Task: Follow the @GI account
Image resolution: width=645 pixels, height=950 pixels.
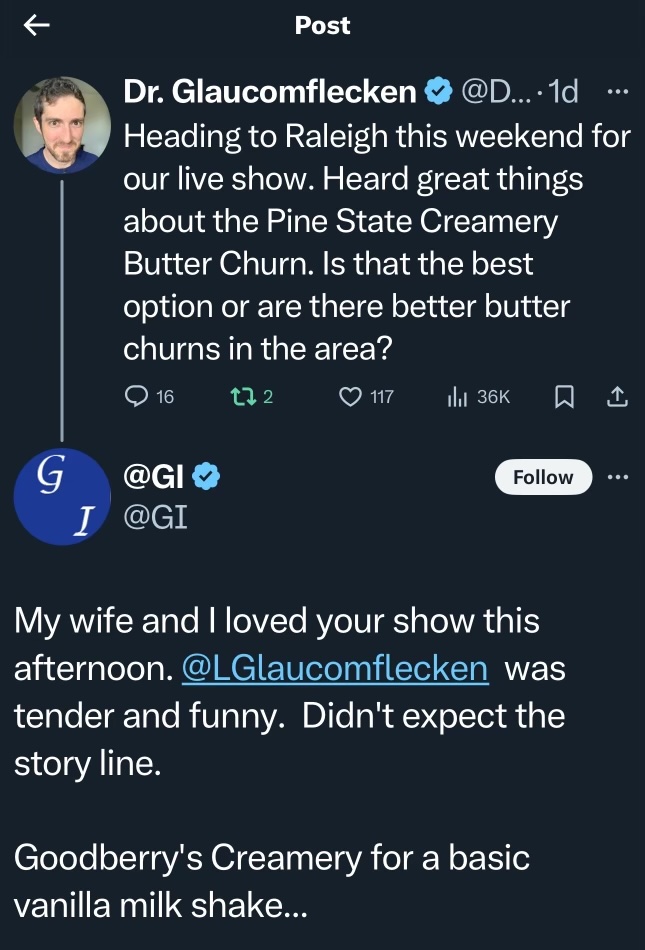Action: (x=543, y=478)
